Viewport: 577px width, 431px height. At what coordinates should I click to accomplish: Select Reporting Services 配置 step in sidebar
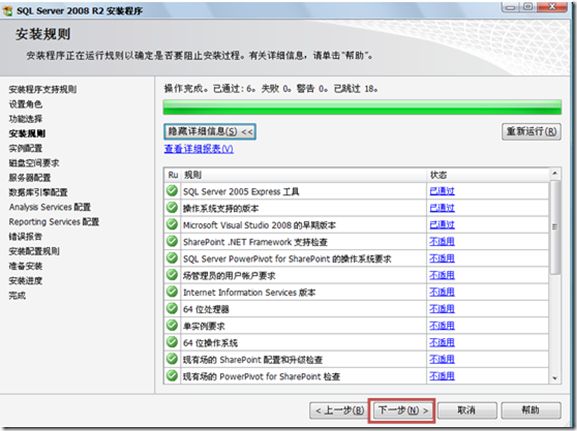(x=54, y=222)
